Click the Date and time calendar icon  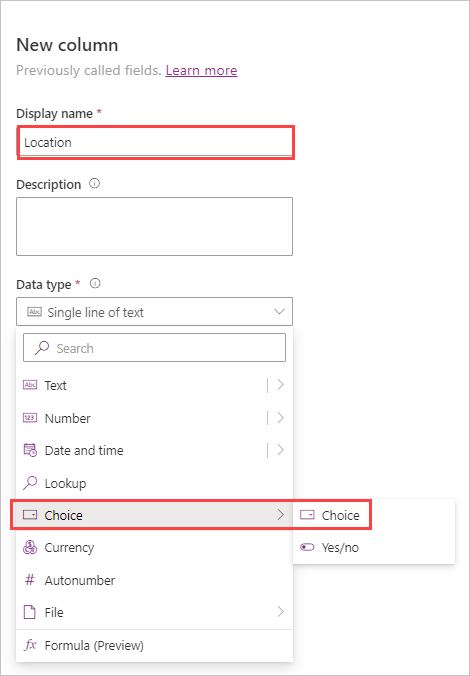click(x=30, y=450)
